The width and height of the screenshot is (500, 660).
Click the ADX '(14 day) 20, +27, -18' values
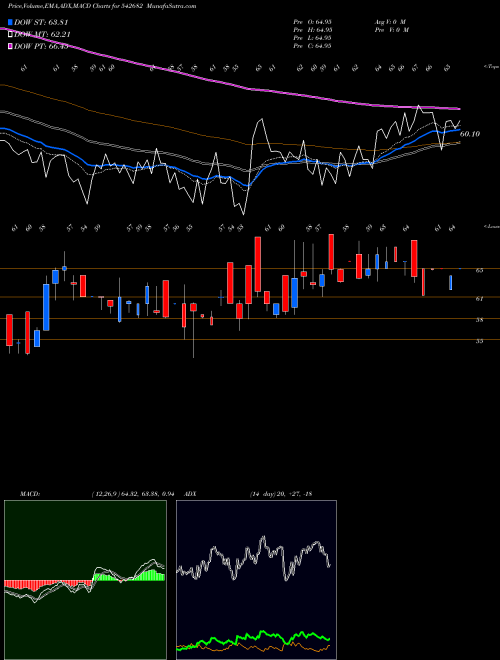coord(281,494)
